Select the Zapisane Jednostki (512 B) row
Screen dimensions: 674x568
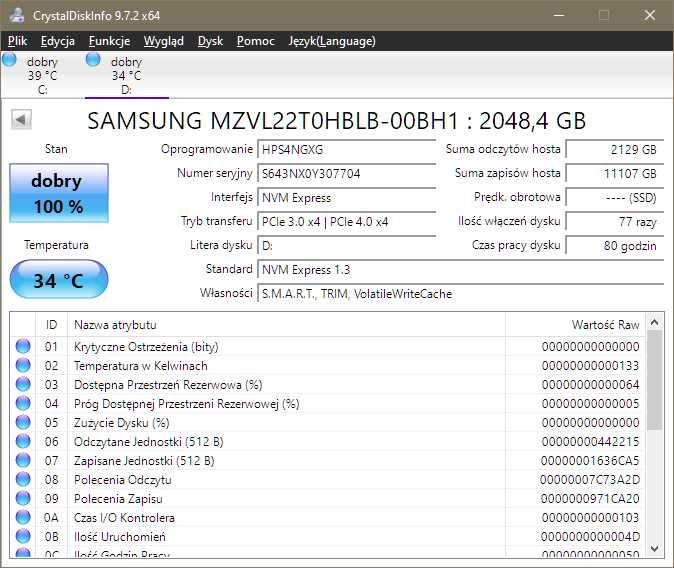coord(327,461)
